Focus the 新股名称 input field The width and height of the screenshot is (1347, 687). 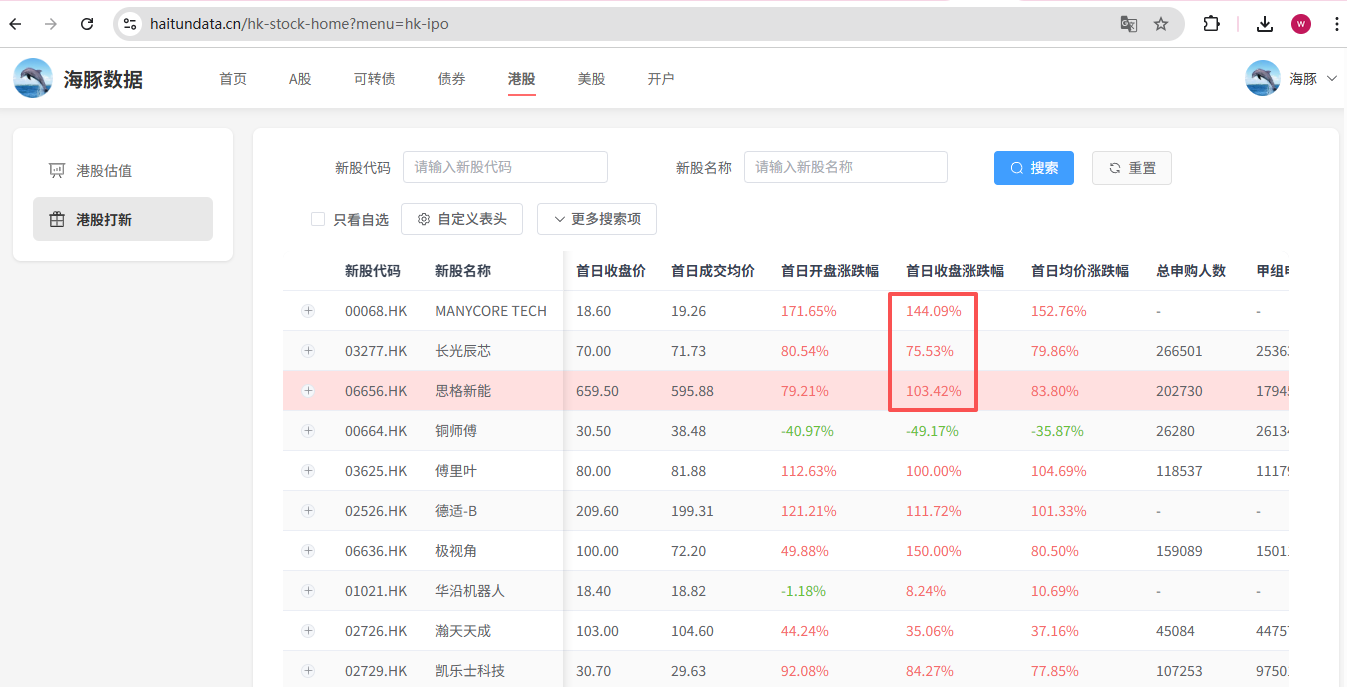(846, 167)
